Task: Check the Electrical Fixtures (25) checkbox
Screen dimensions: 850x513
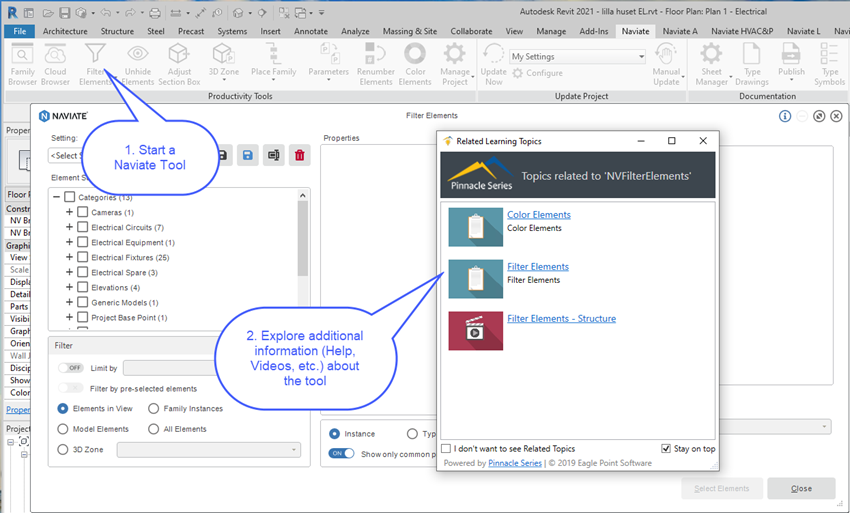Action: coord(82,257)
